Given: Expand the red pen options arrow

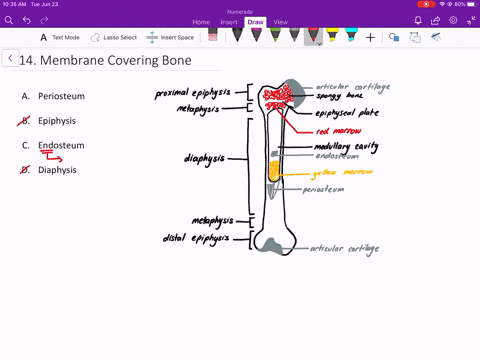Looking at the screenshot, I should click(319, 44).
